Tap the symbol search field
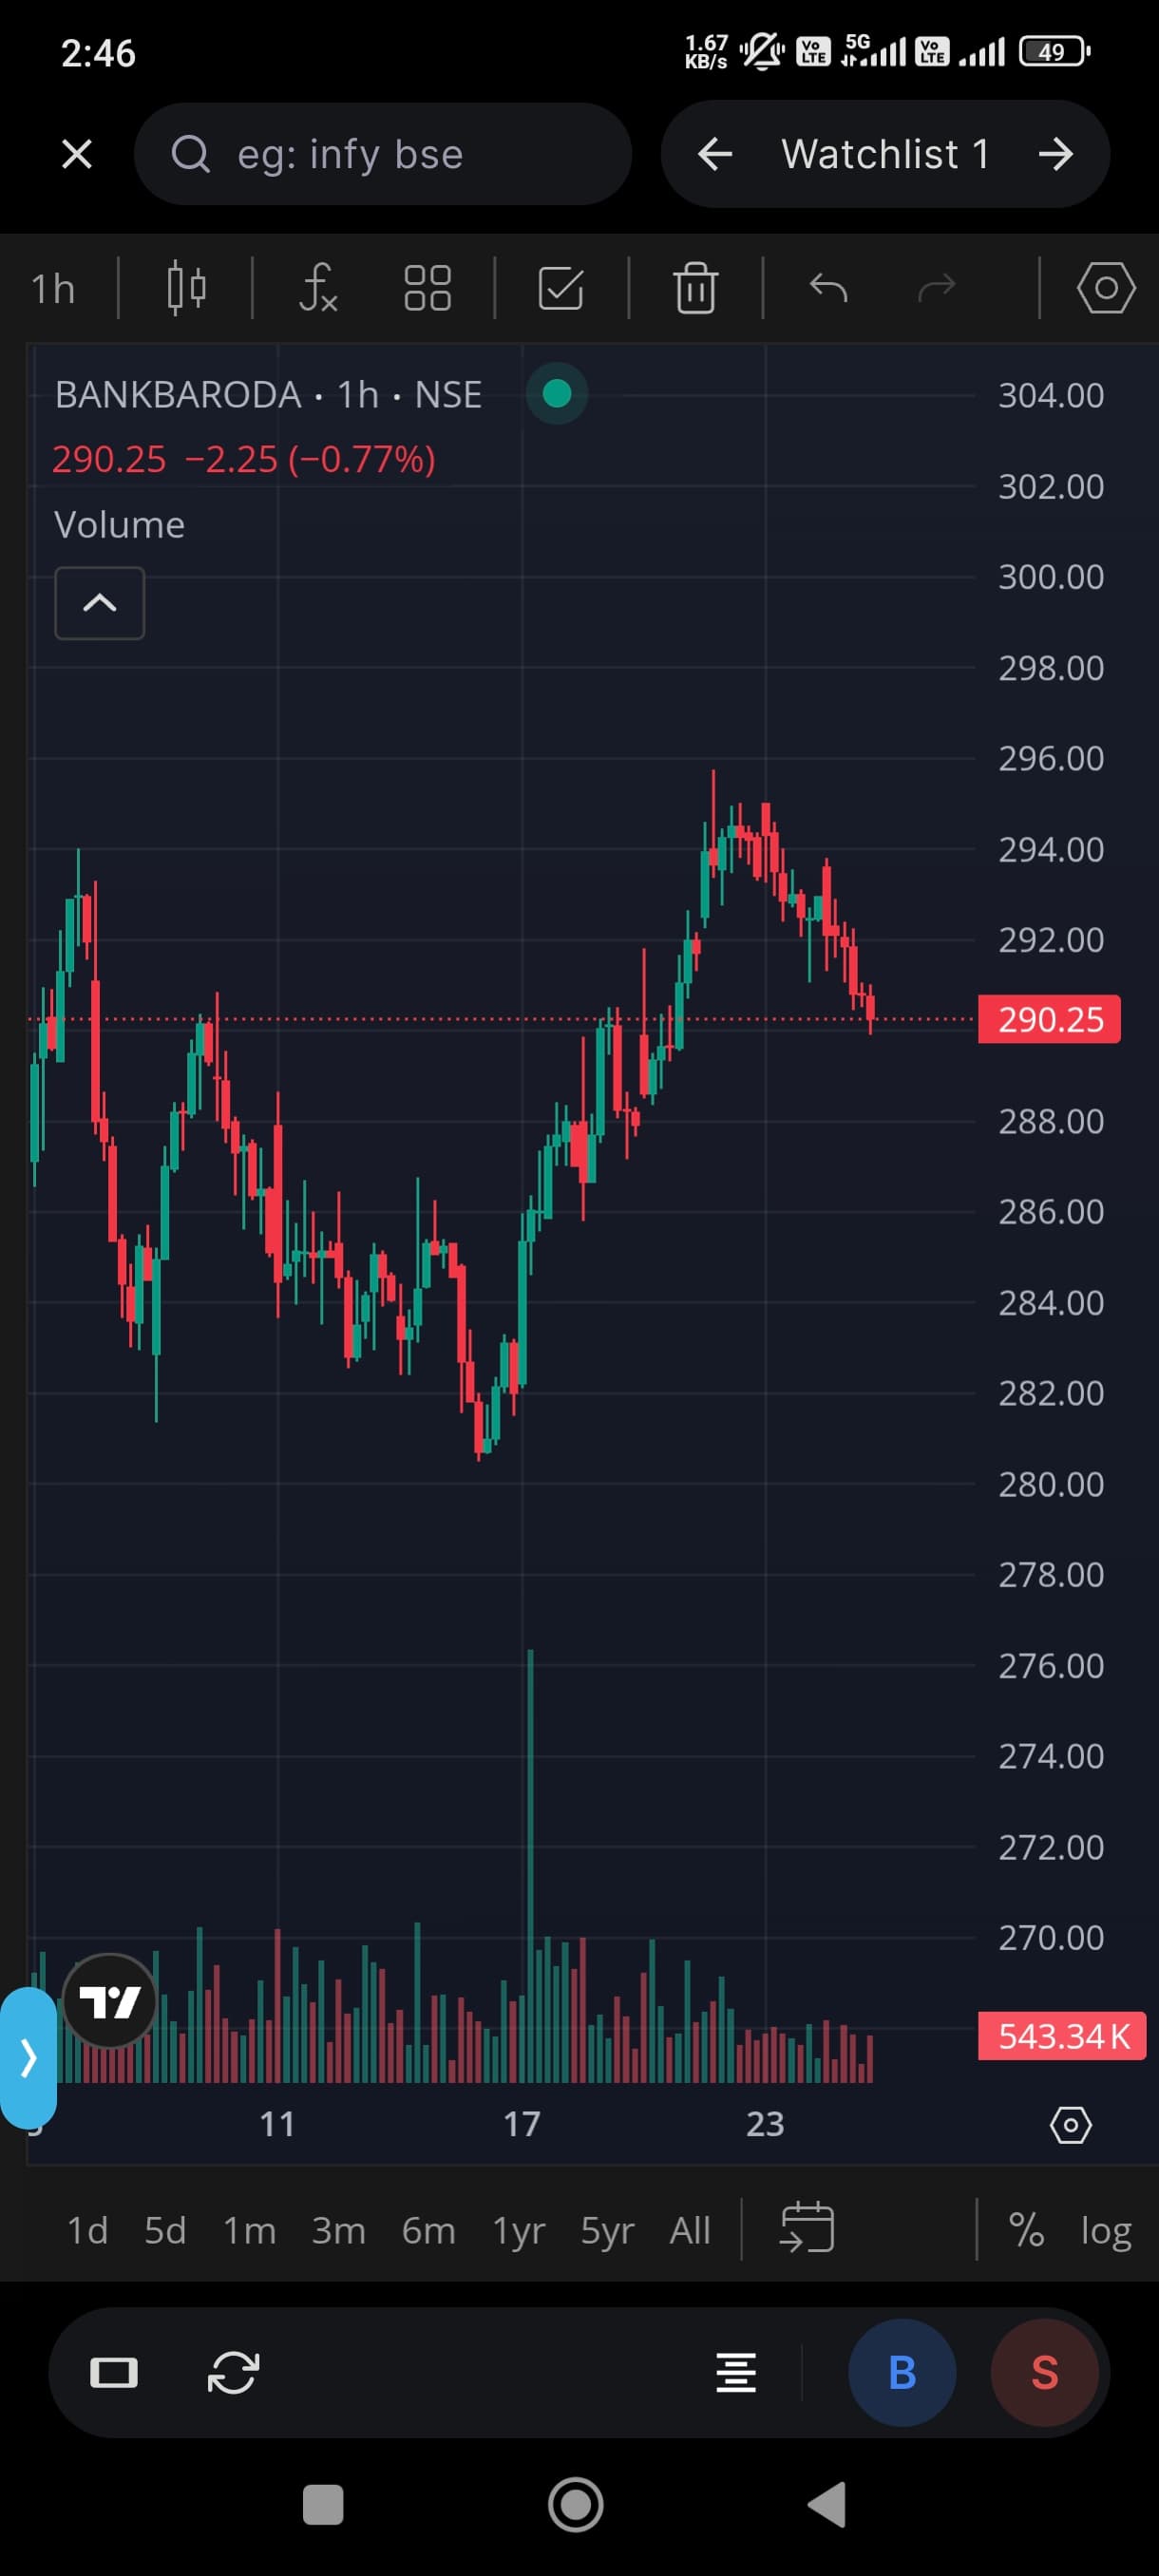The image size is (1159, 2576). [383, 155]
